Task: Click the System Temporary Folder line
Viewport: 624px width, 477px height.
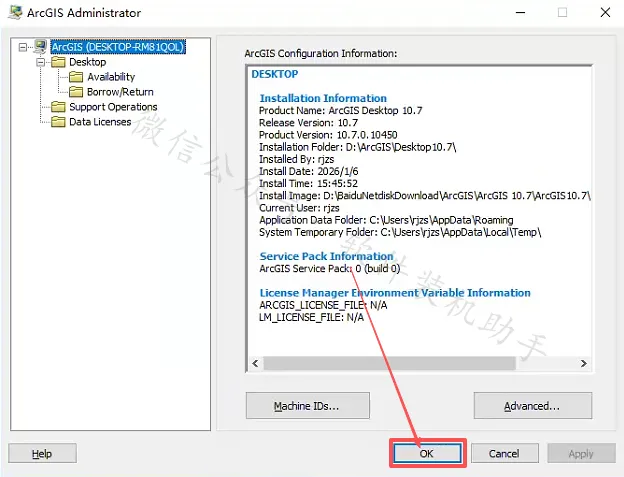Action: (x=400, y=232)
